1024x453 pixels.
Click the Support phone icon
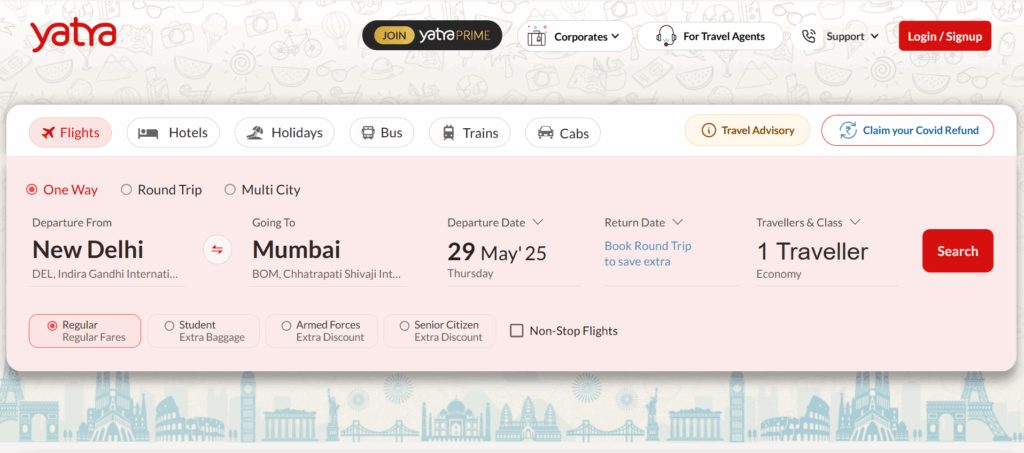[x=809, y=37]
